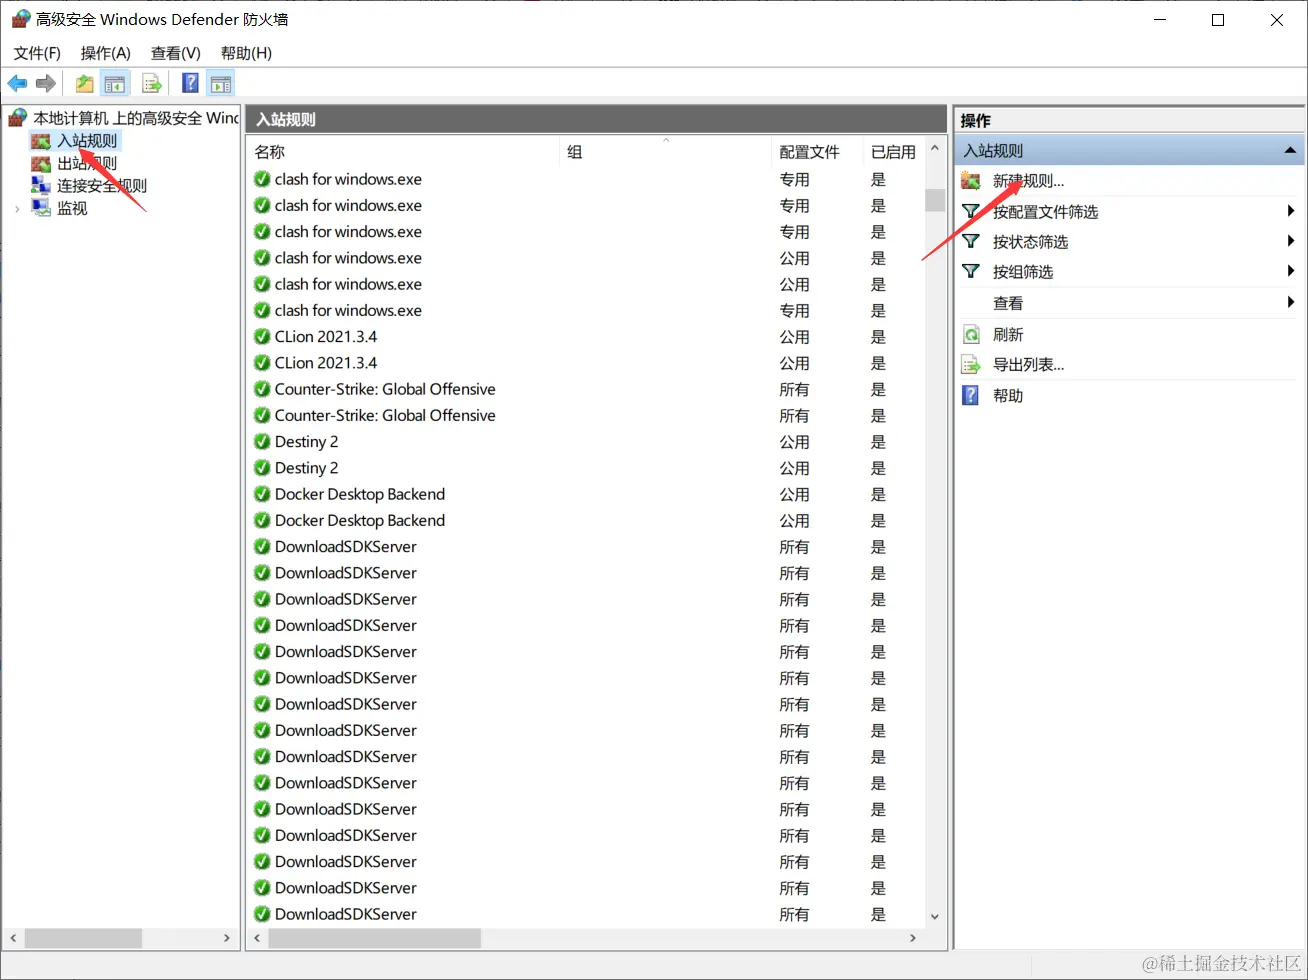Click the up-one-level folder toolbar icon

point(85,84)
